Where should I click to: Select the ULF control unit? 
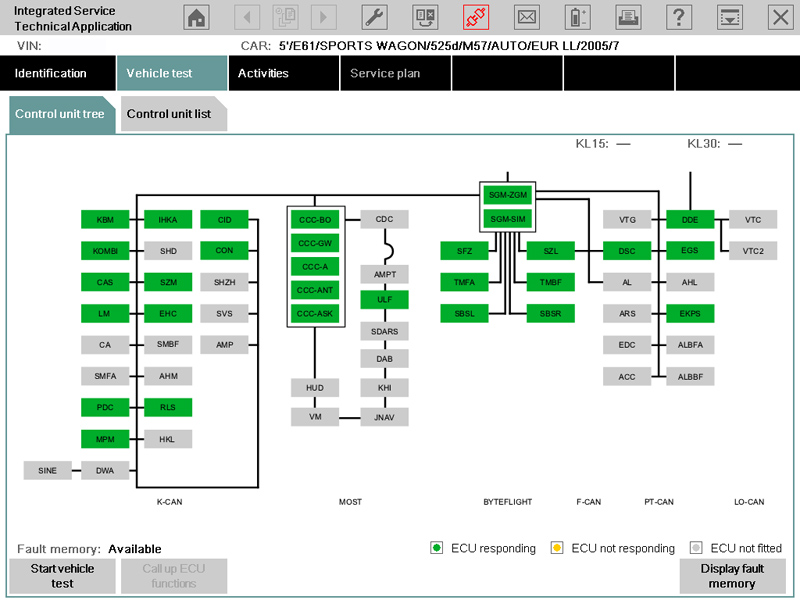click(x=384, y=299)
